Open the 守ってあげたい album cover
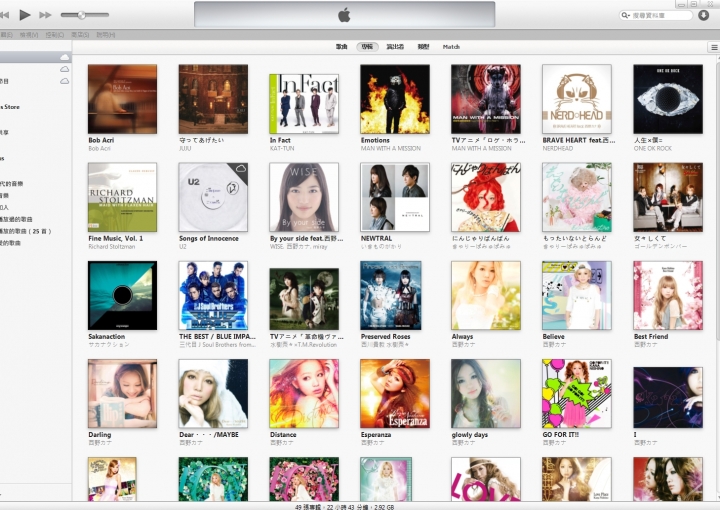720x510 pixels. pos(213,99)
